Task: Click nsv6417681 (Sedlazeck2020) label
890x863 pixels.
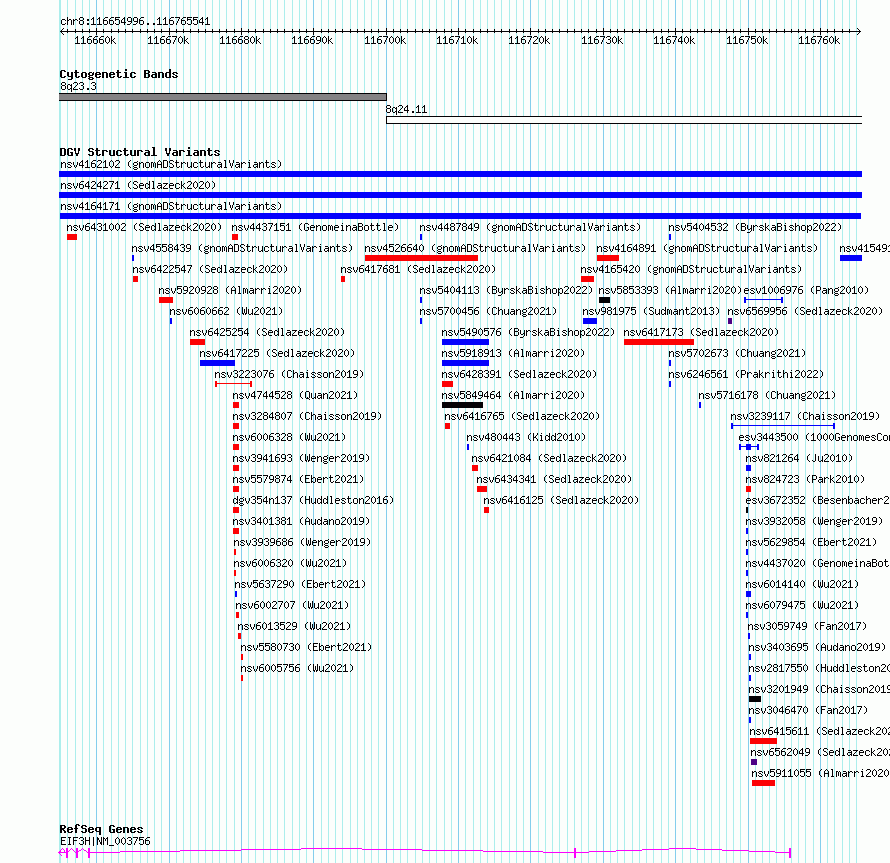Action: (x=418, y=269)
